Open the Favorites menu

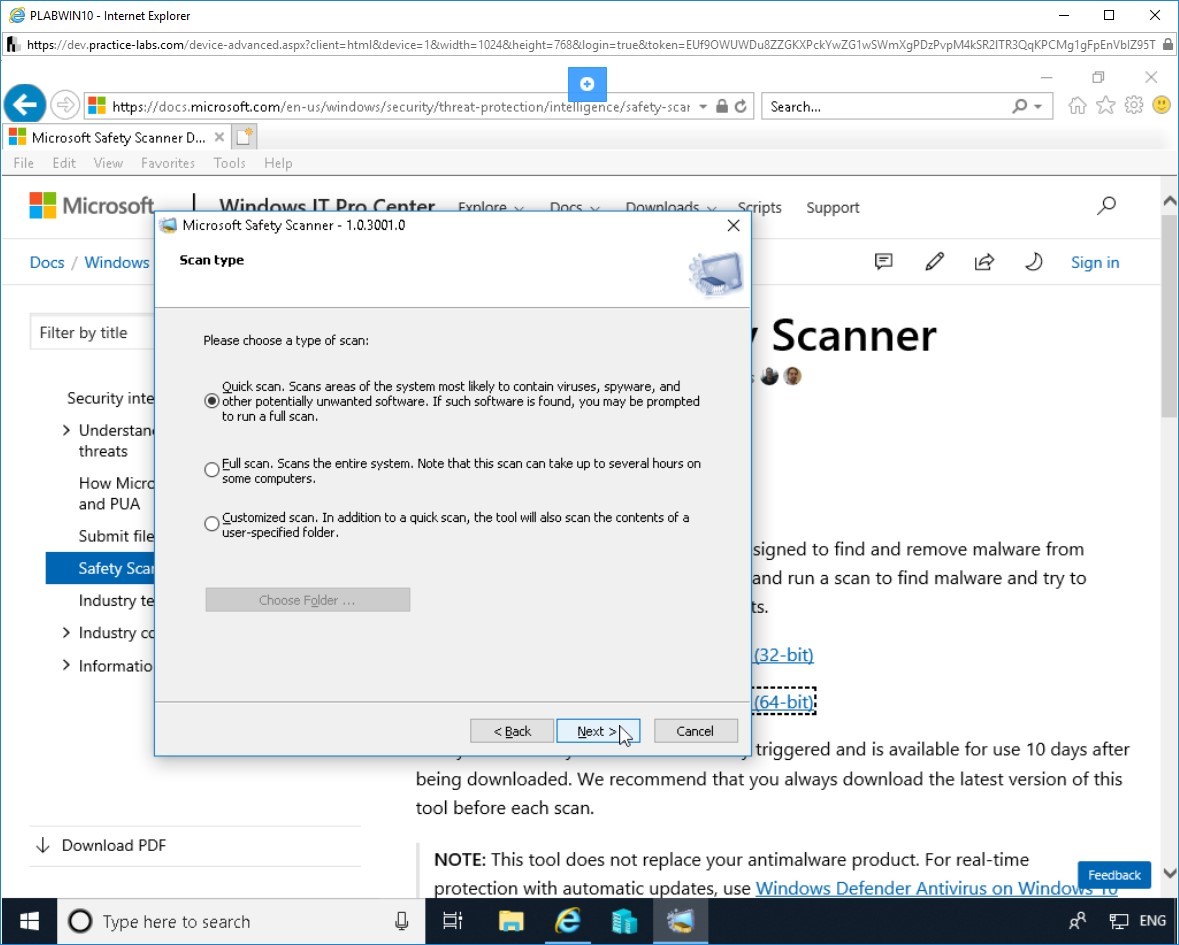[168, 163]
